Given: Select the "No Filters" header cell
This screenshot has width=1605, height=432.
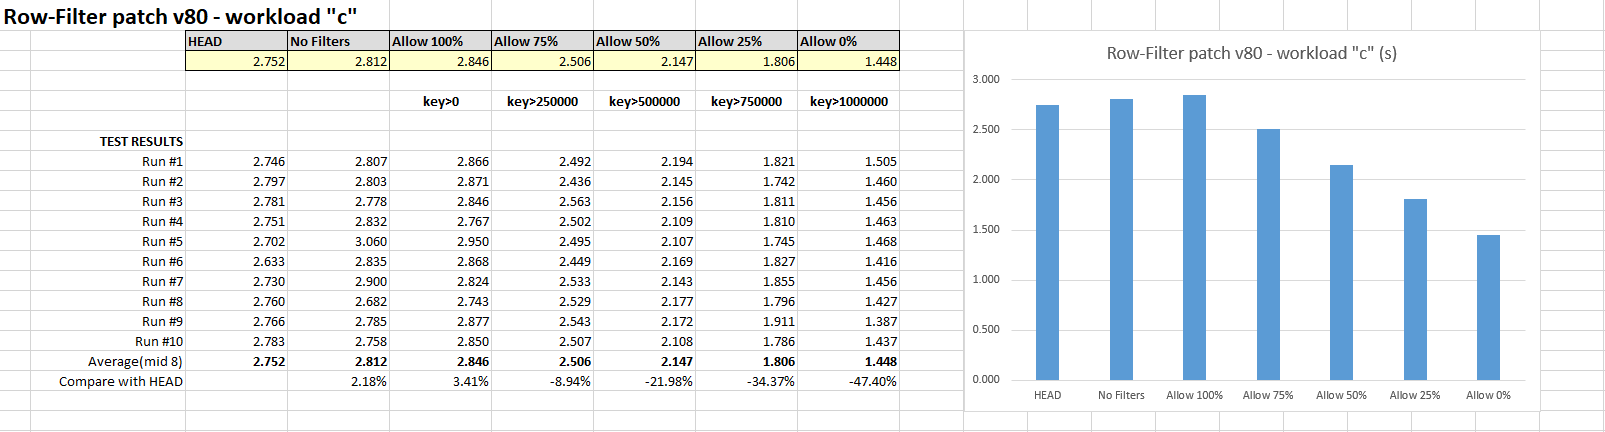Looking at the screenshot, I should pos(338,41).
